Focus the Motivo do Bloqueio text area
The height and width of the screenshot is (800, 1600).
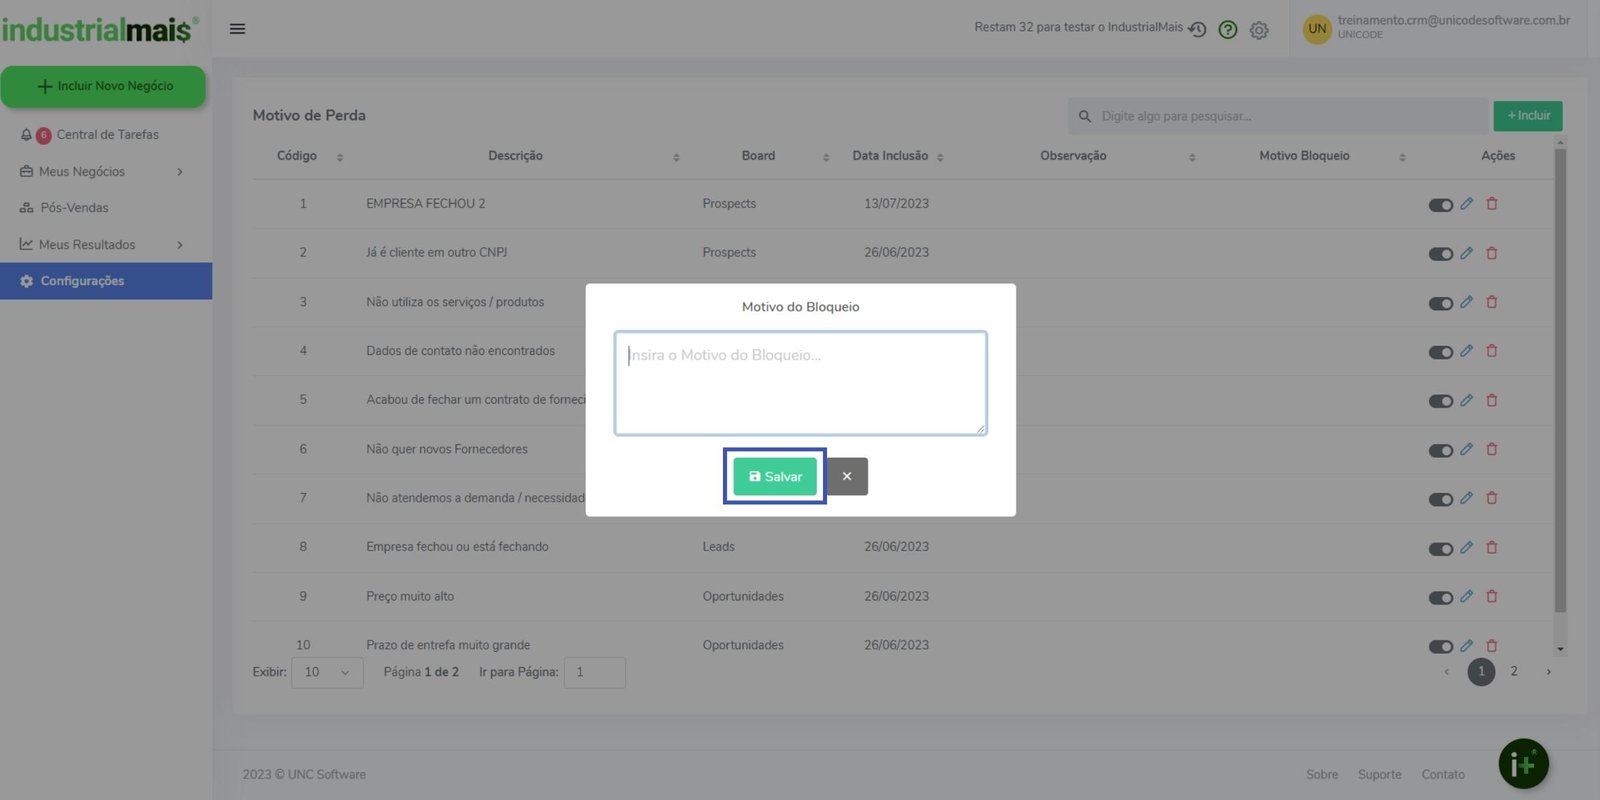coord(800,383)
